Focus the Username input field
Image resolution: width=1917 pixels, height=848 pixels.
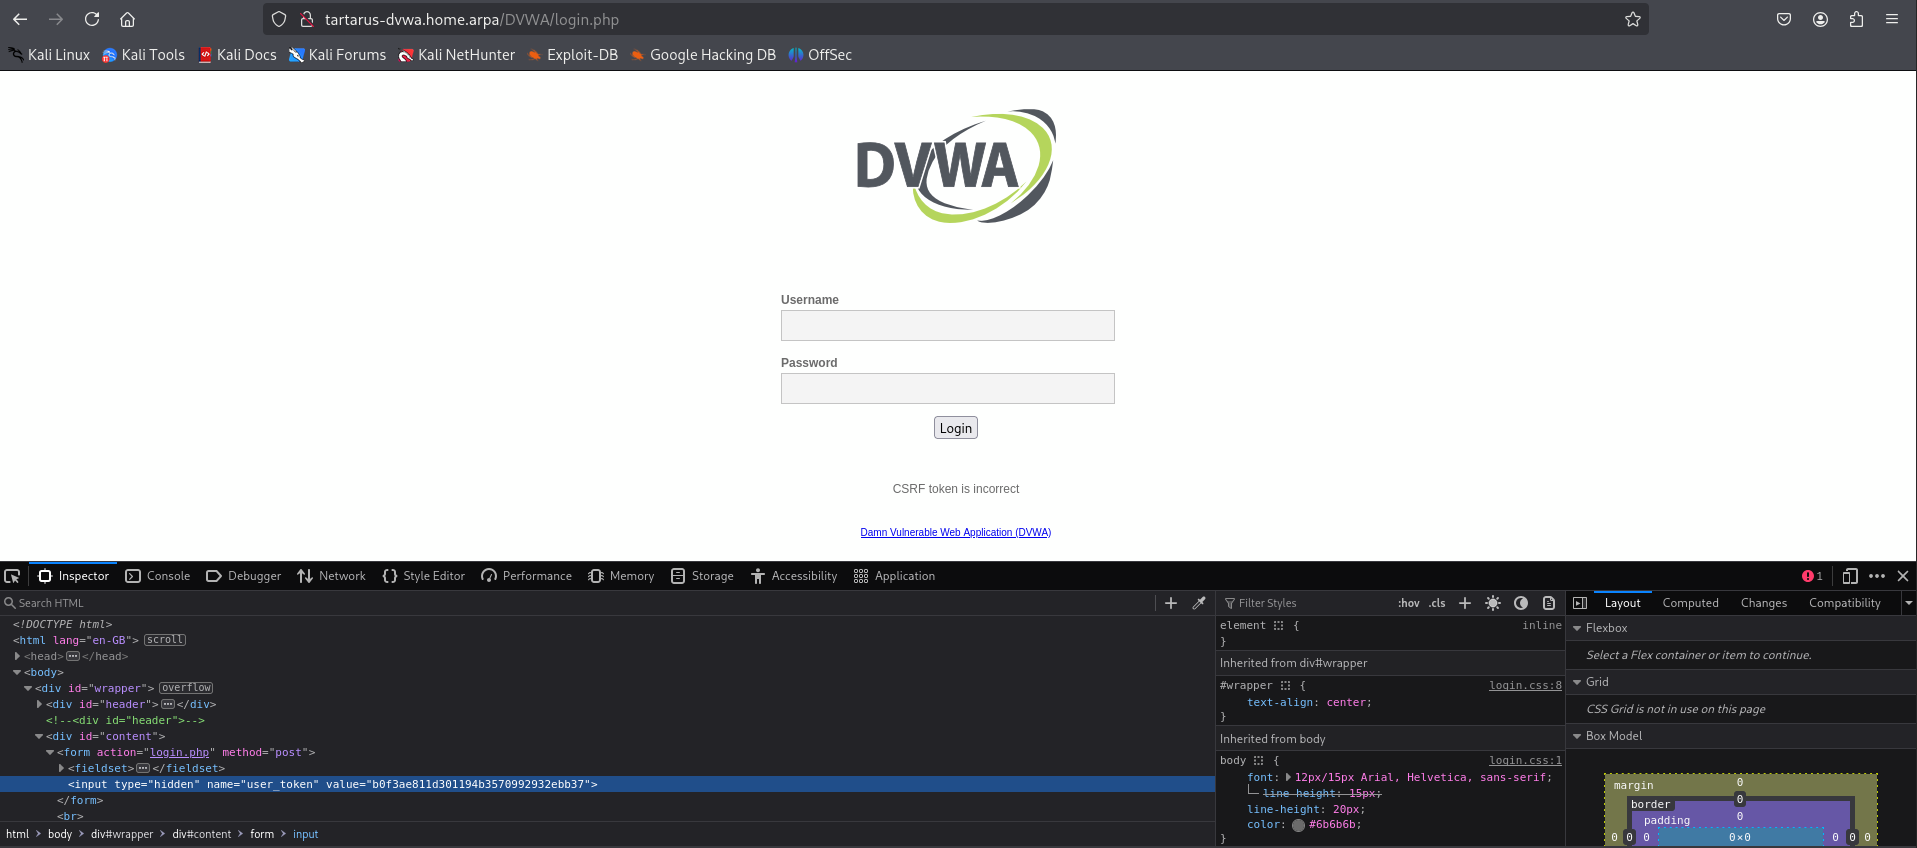point(948,325)
